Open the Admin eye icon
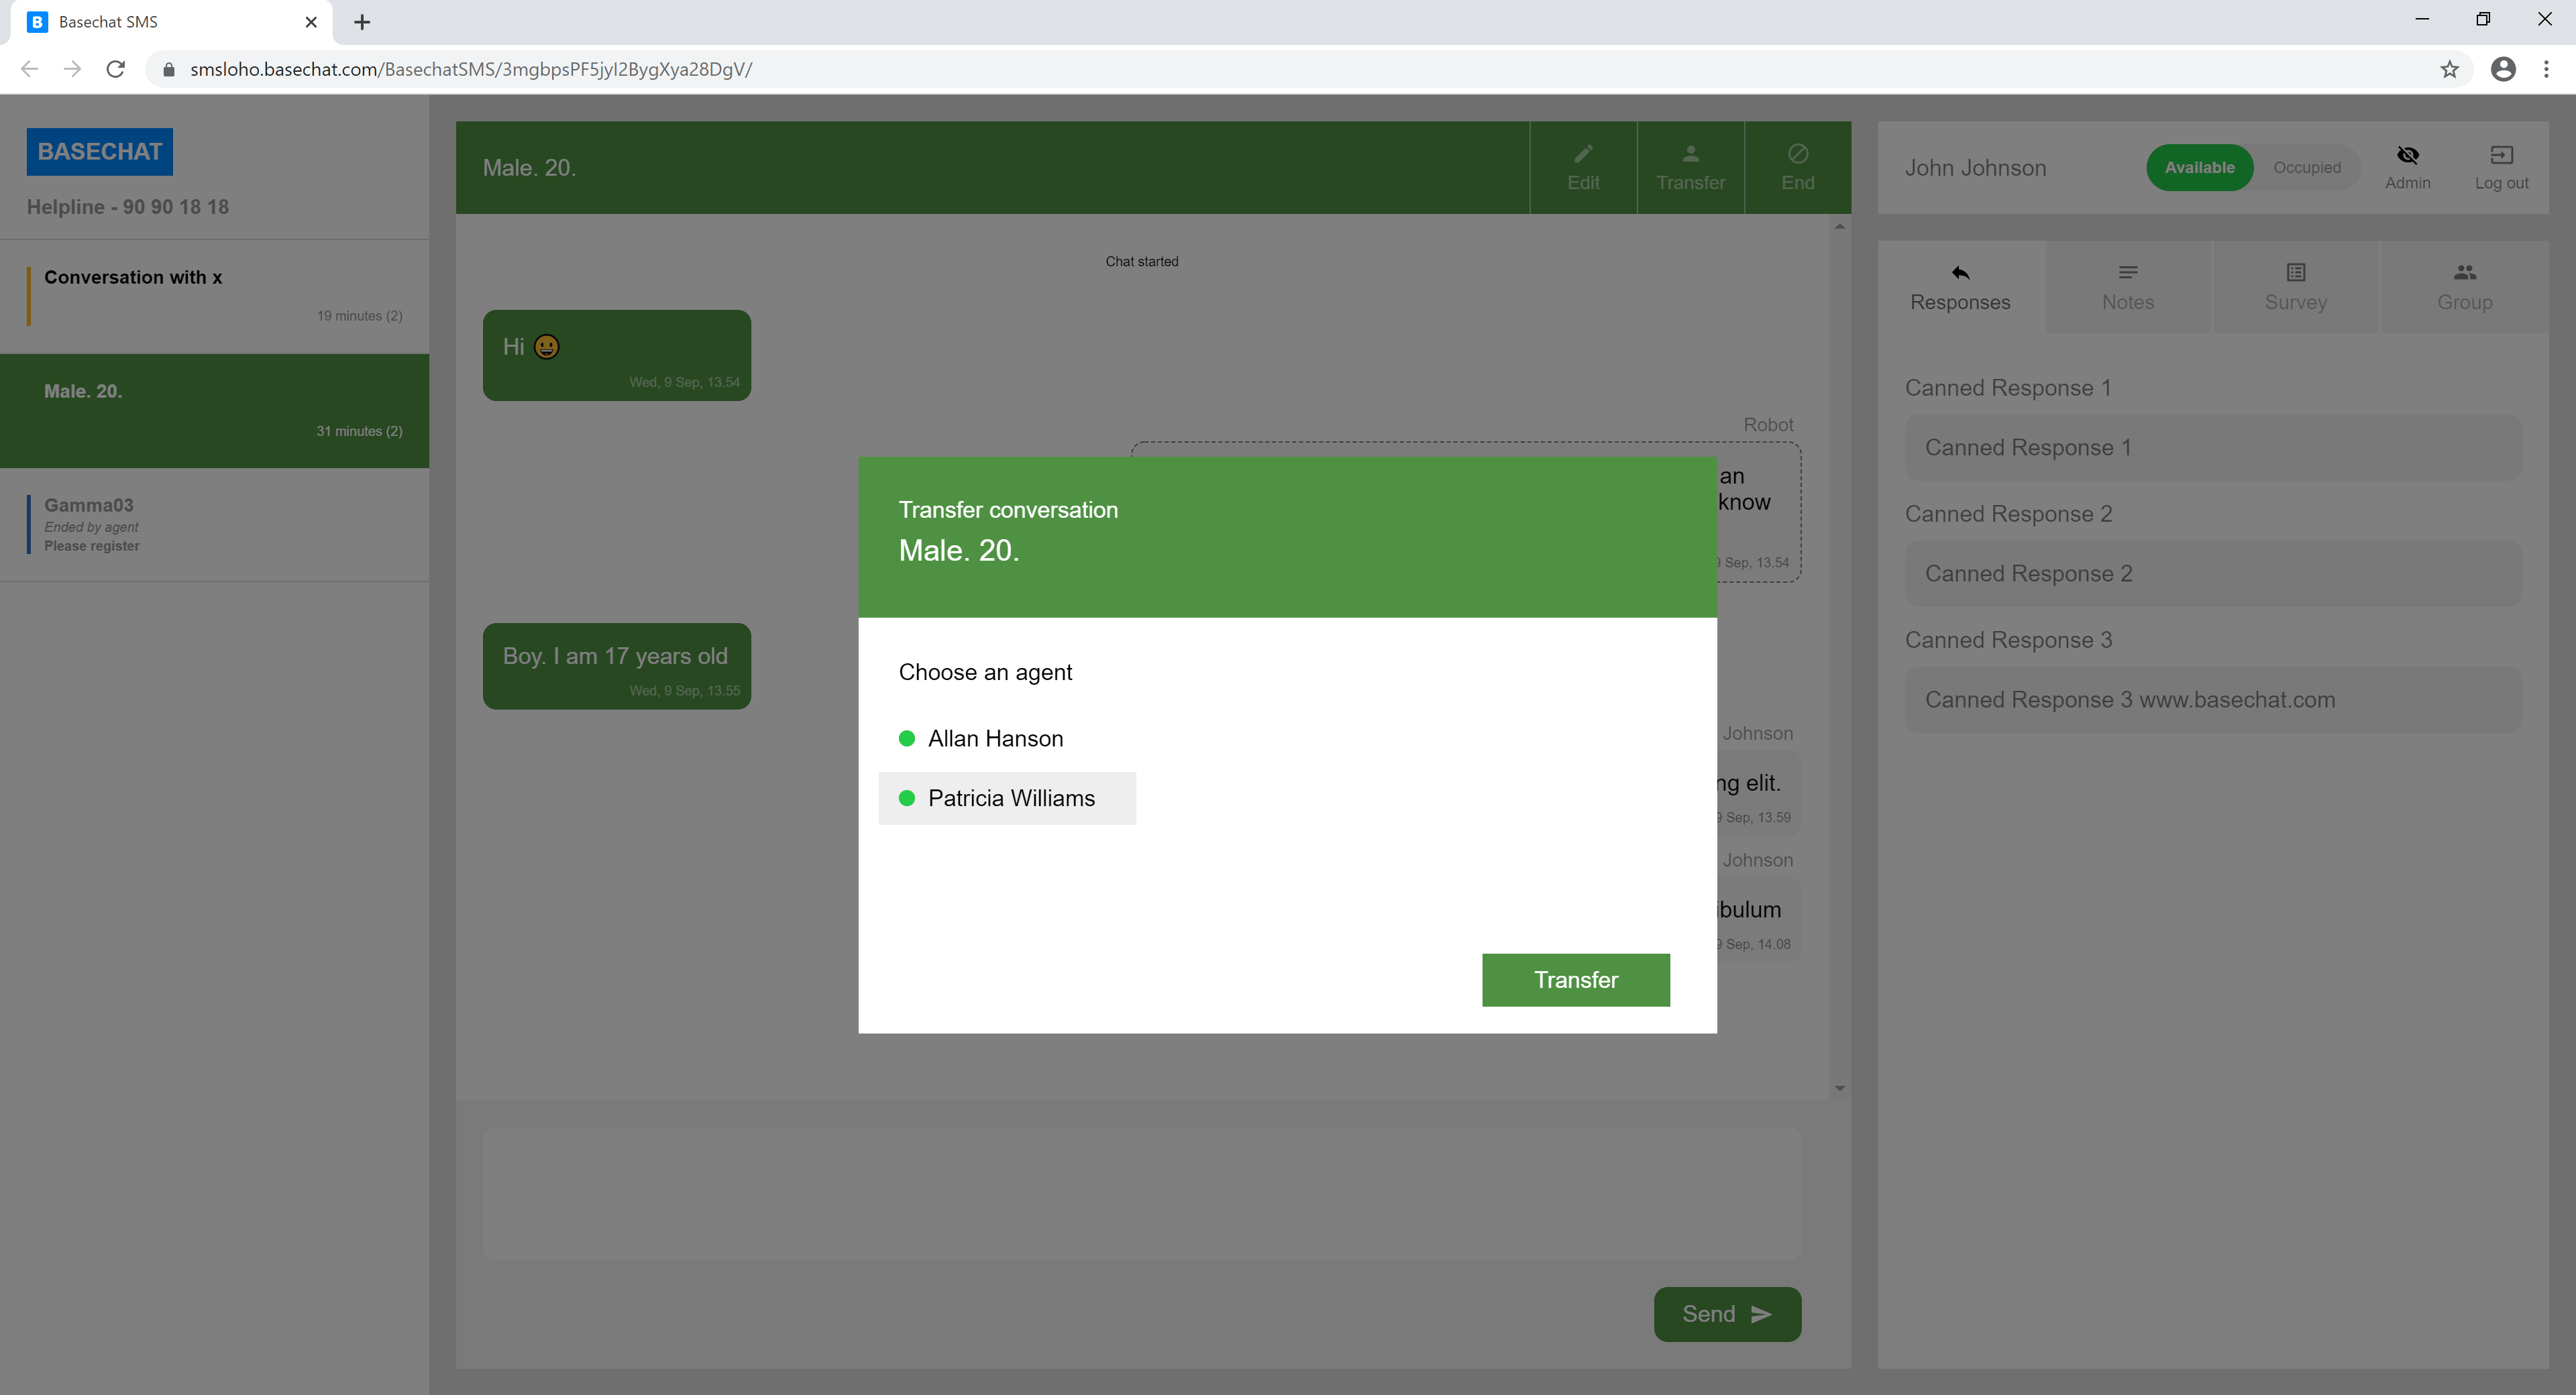This screenshot has width=2576, height=1395. click(x=2407, y=156)
